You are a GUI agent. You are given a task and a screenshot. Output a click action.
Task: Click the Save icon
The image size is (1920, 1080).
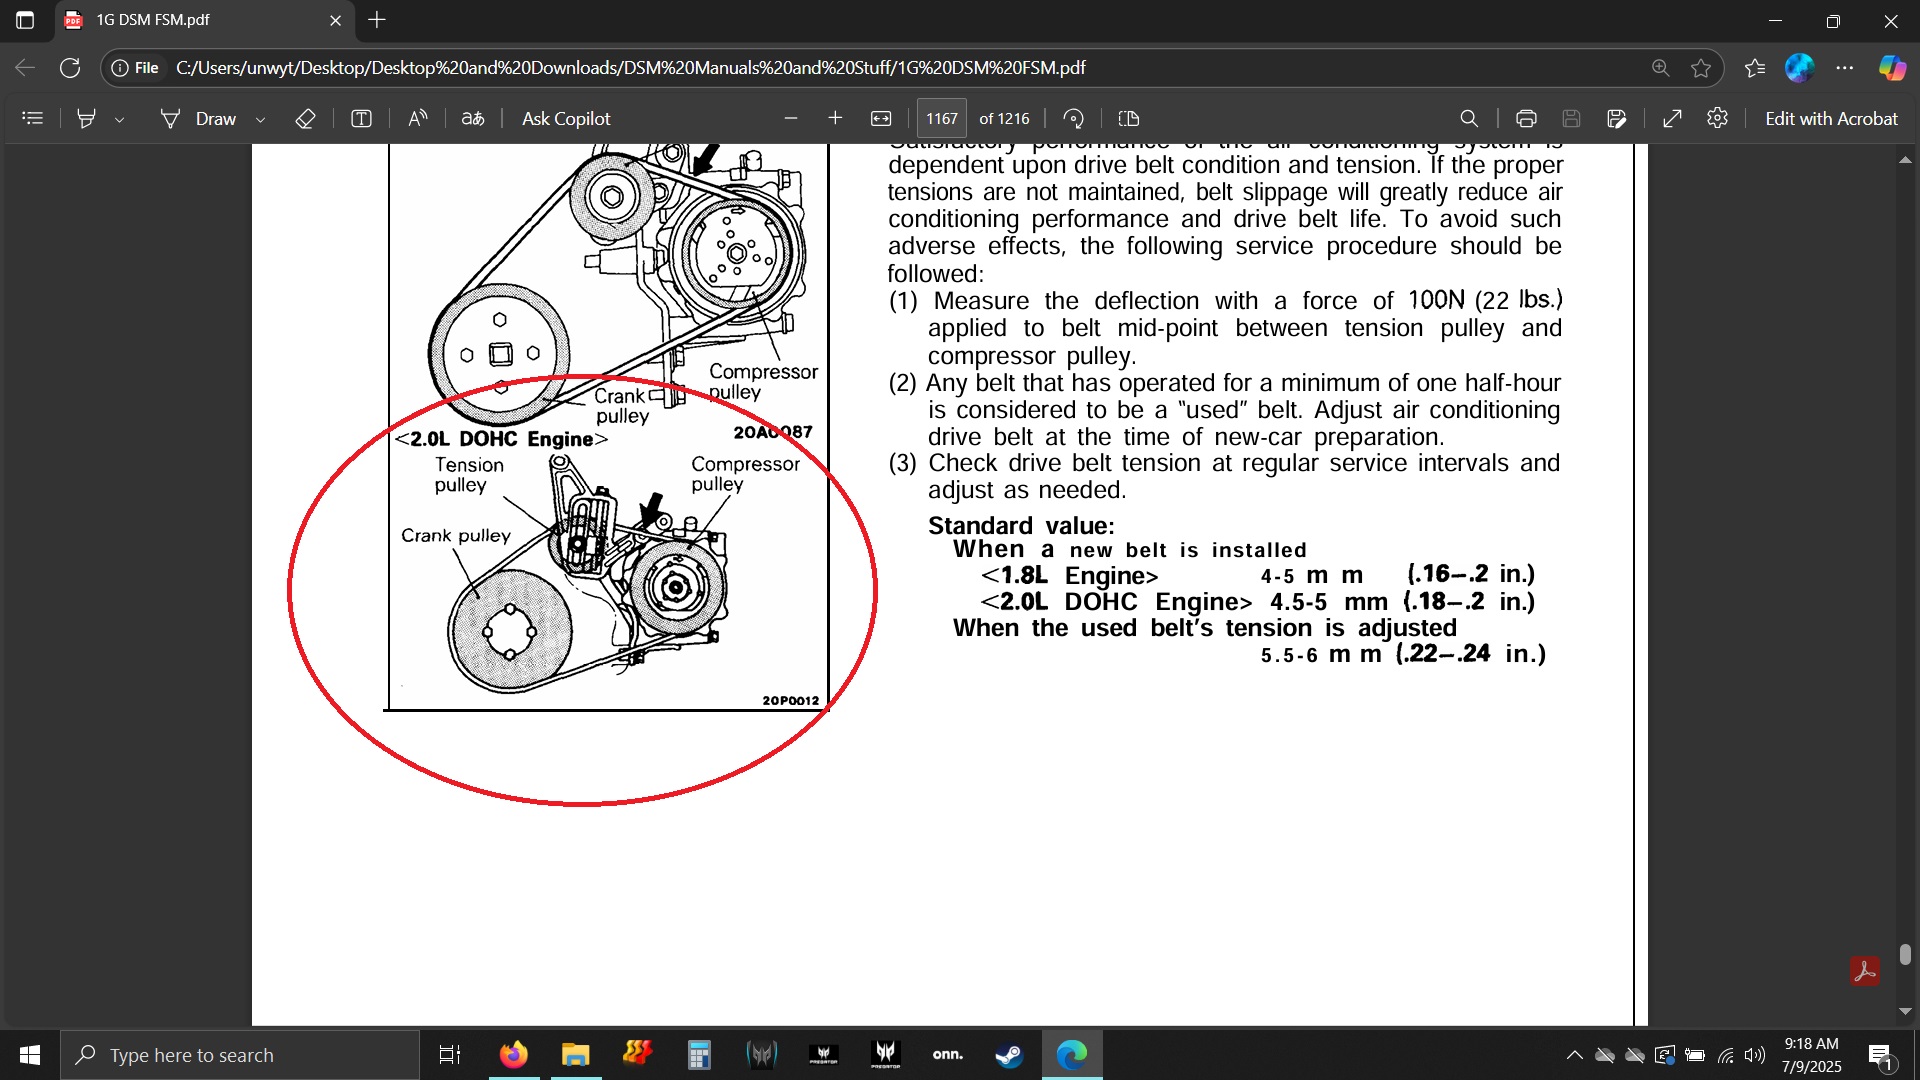coord(1571,118)
